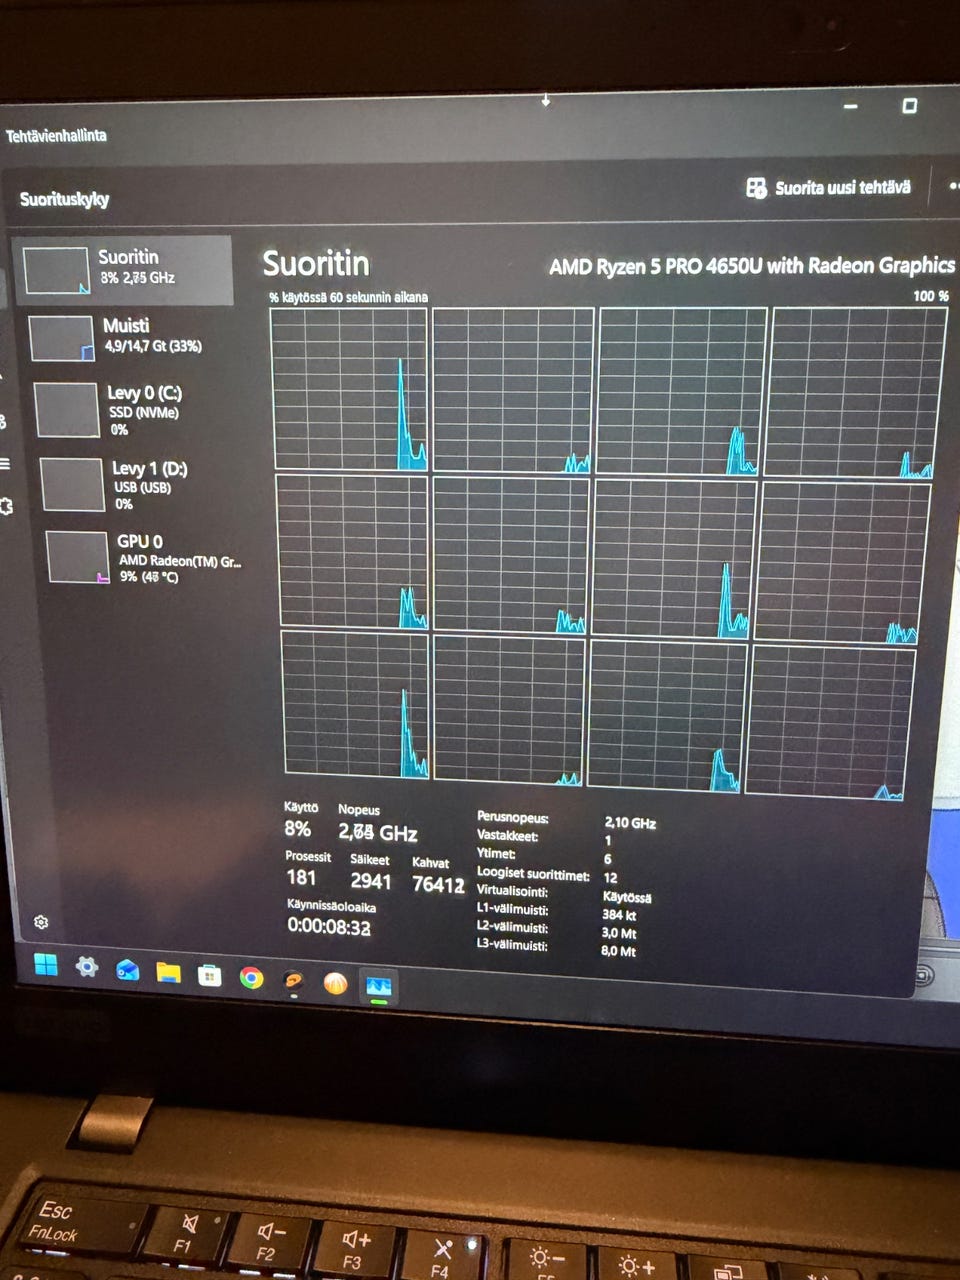
Task: Launch Settings from the taskbar
Action: pyautogui.click(x=87, y=967)
